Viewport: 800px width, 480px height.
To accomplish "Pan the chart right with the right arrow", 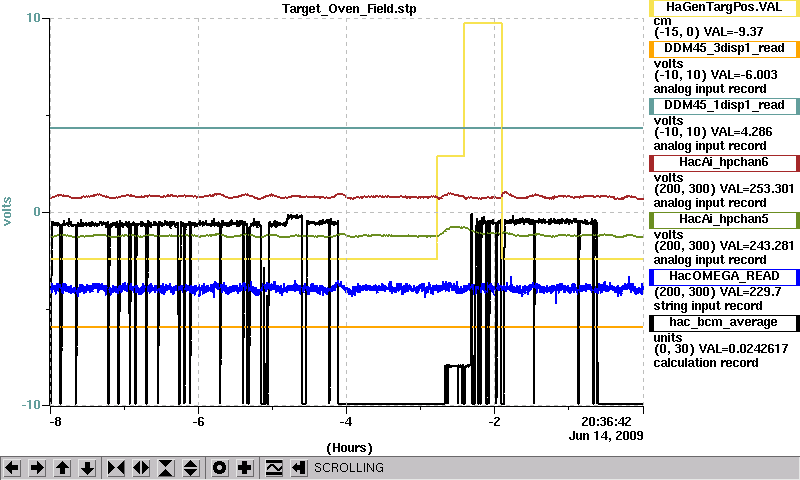I will pyautogui.click(x=37, y=468).
